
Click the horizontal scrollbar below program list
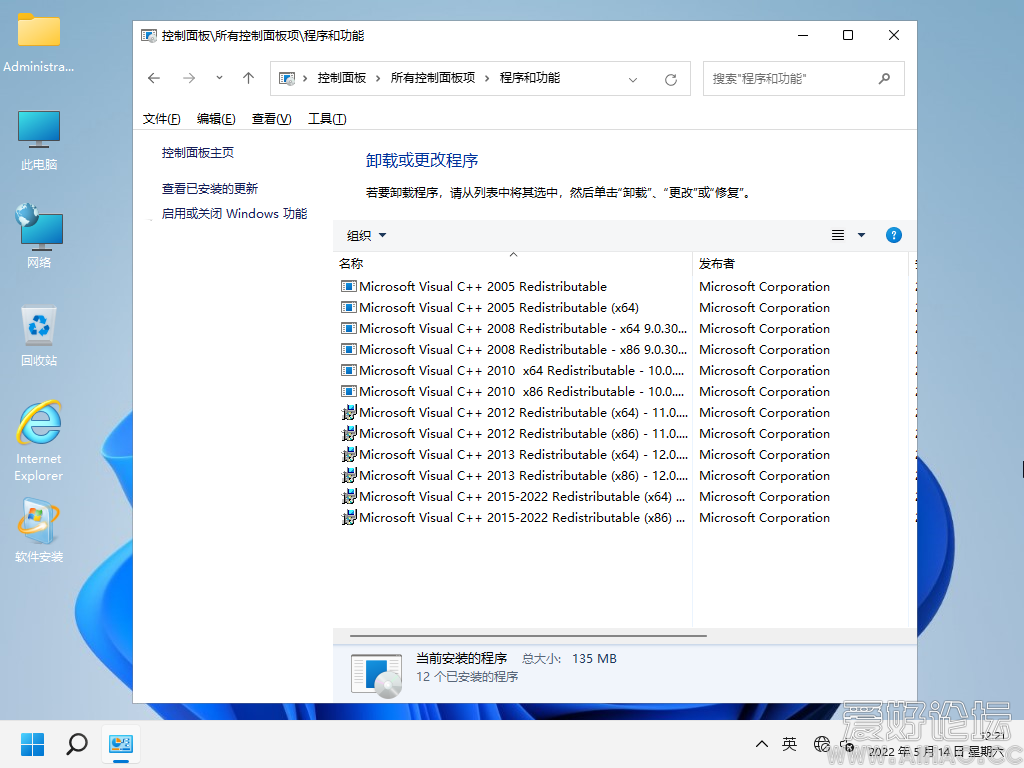pos(528,635)
